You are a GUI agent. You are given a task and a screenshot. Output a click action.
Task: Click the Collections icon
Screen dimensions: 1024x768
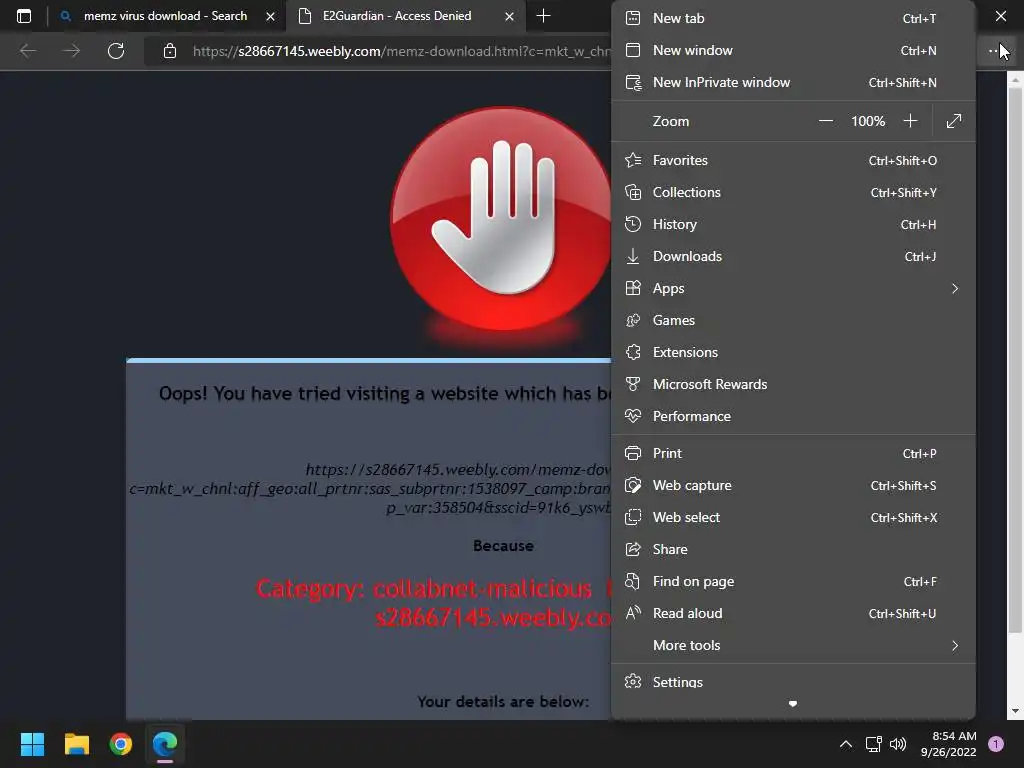coord(633,192)
